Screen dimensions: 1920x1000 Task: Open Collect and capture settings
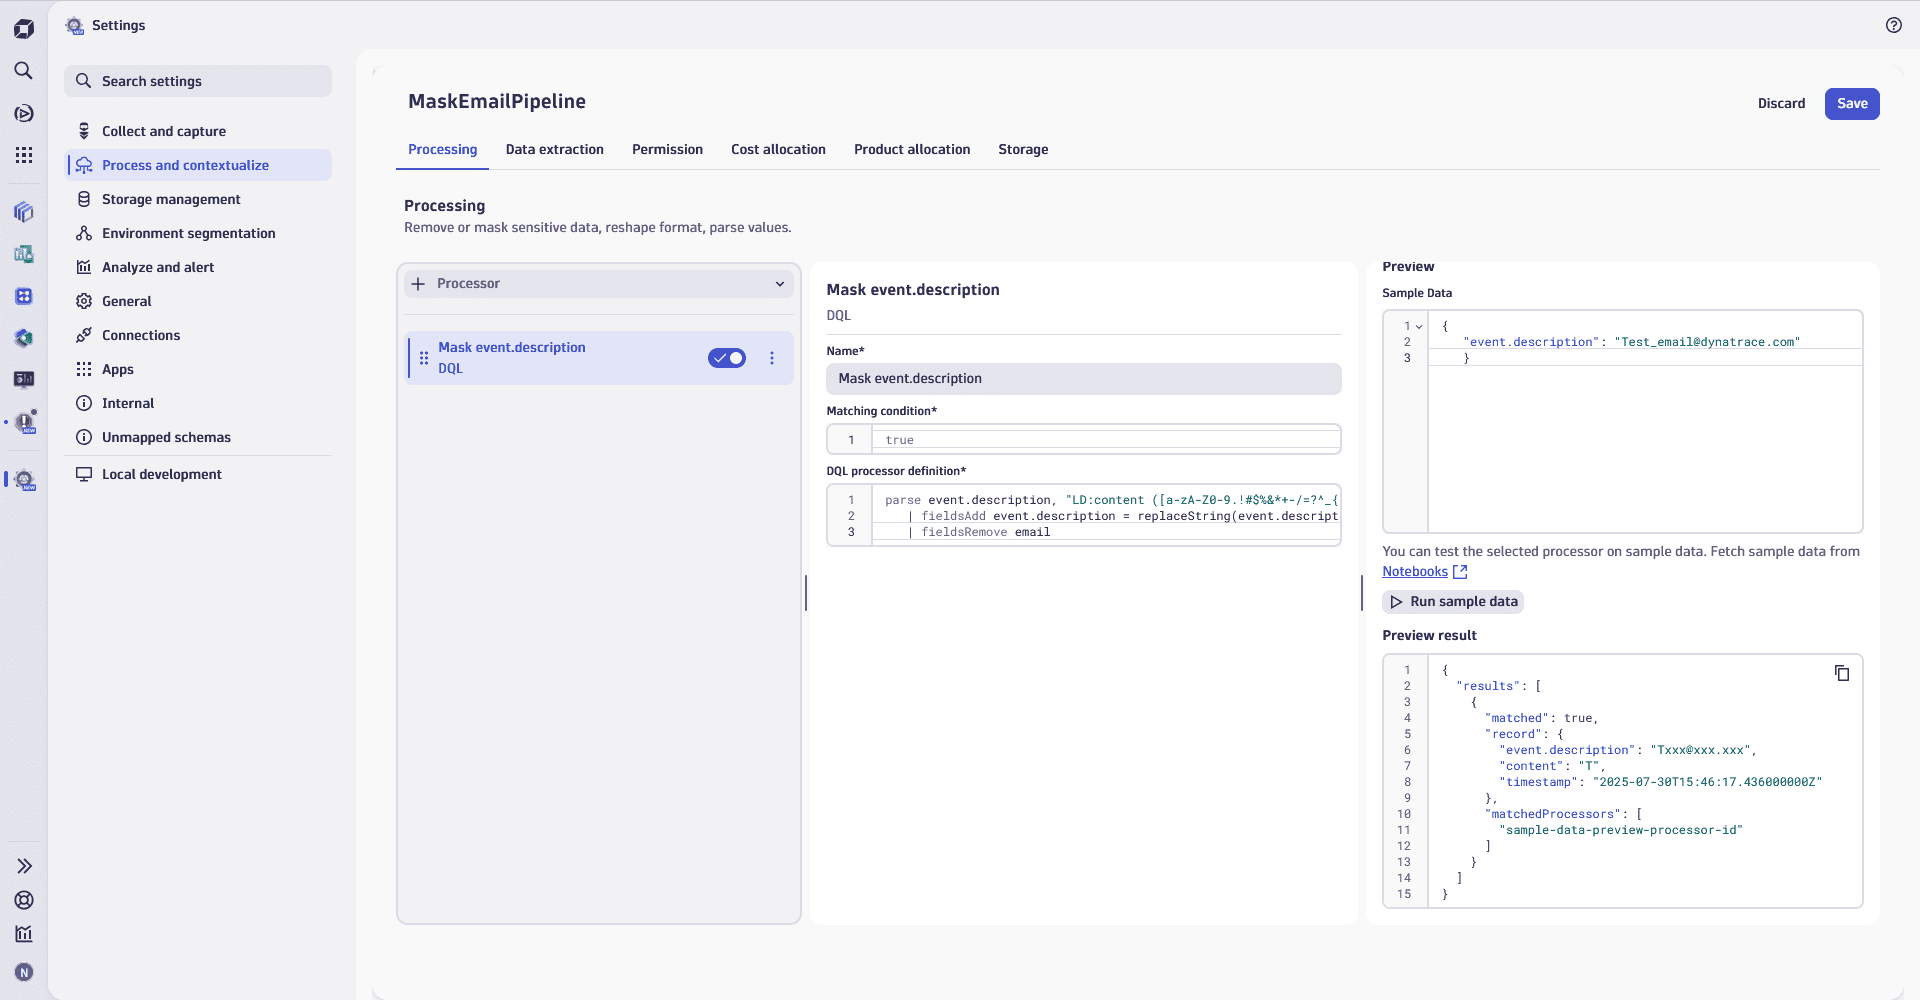[198, 131]
